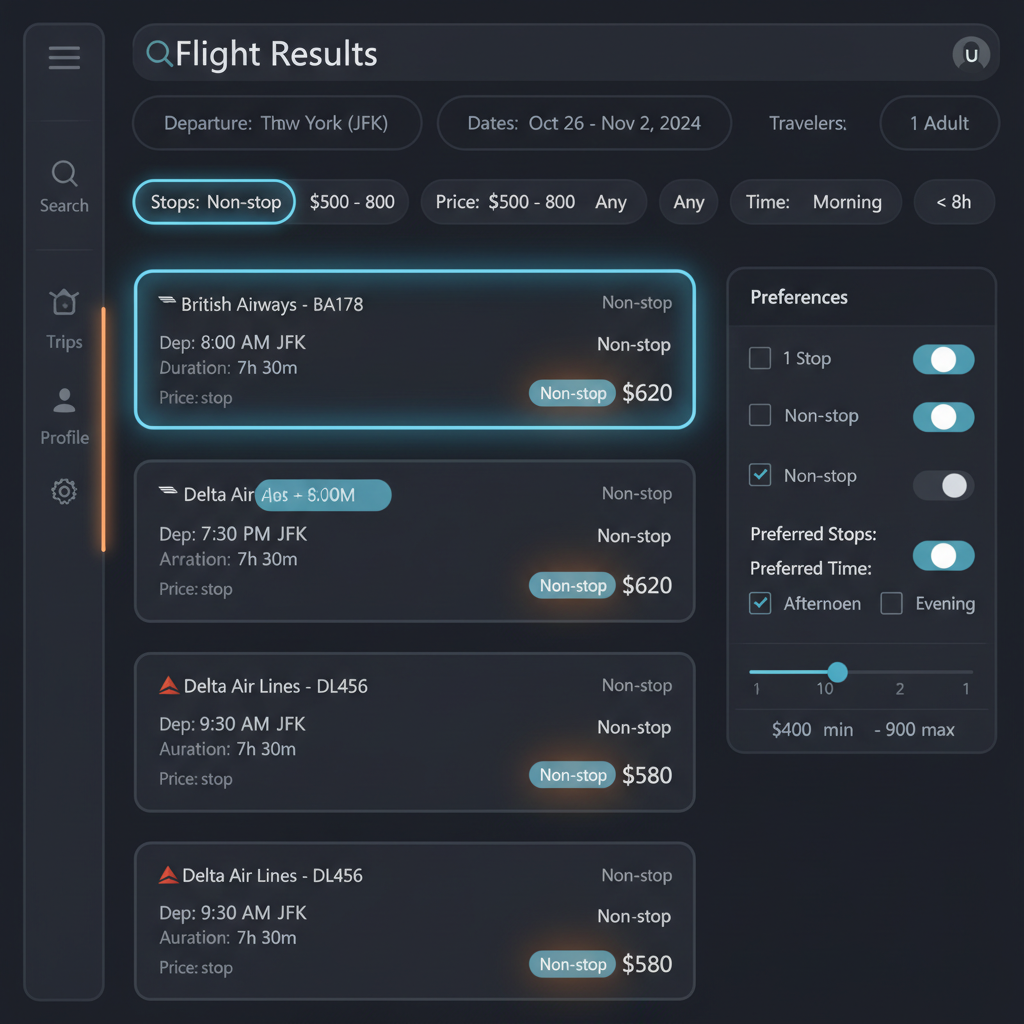Select the British Airways BA178 flight card
The height and width of the screenshot is (1024, 1024).
414,349
